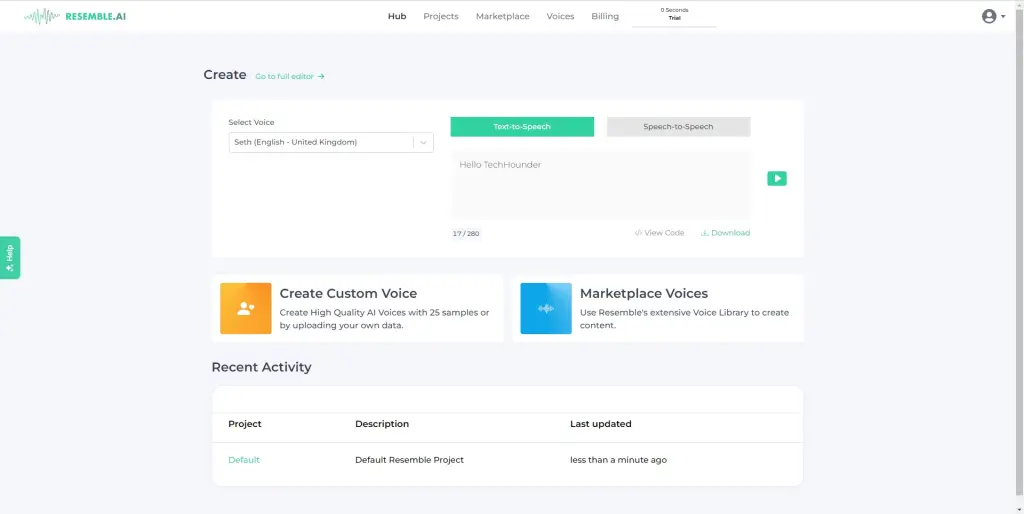Viewport: 1024px width, 514px height.
Task: Click the Resemble.AI waveform logo
Action: coord(41,16)
